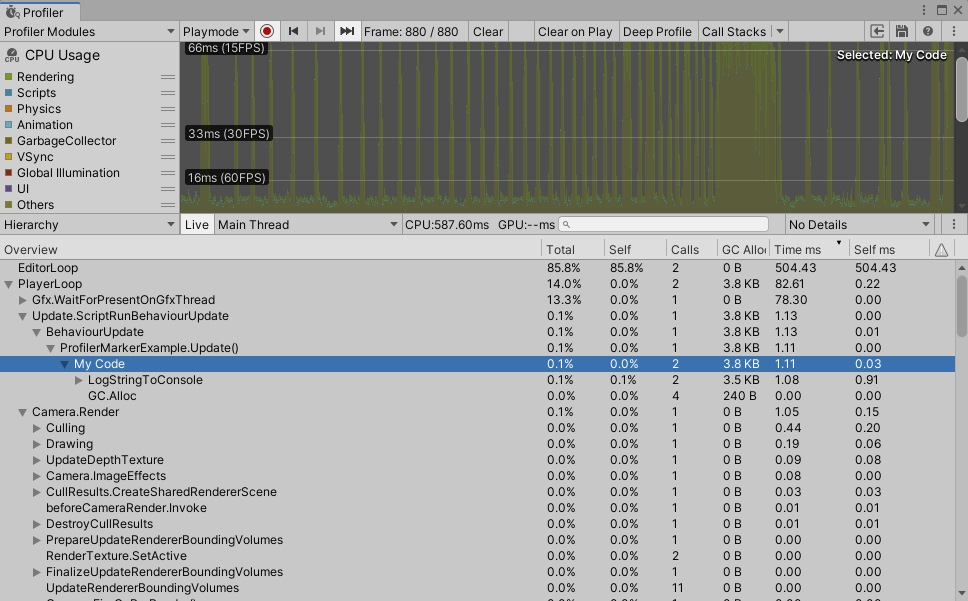Toggle the red record button
This screenshot has width=968, height=601.
click(x=267, y=31)
